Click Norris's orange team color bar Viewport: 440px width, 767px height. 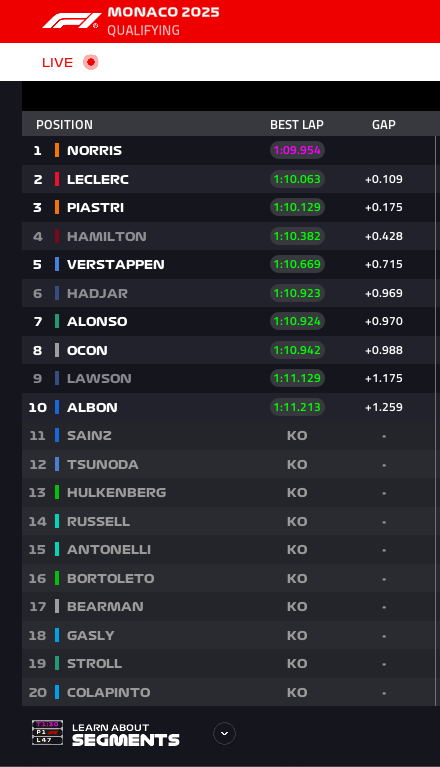pyautogui.click(x=57, y=150)
